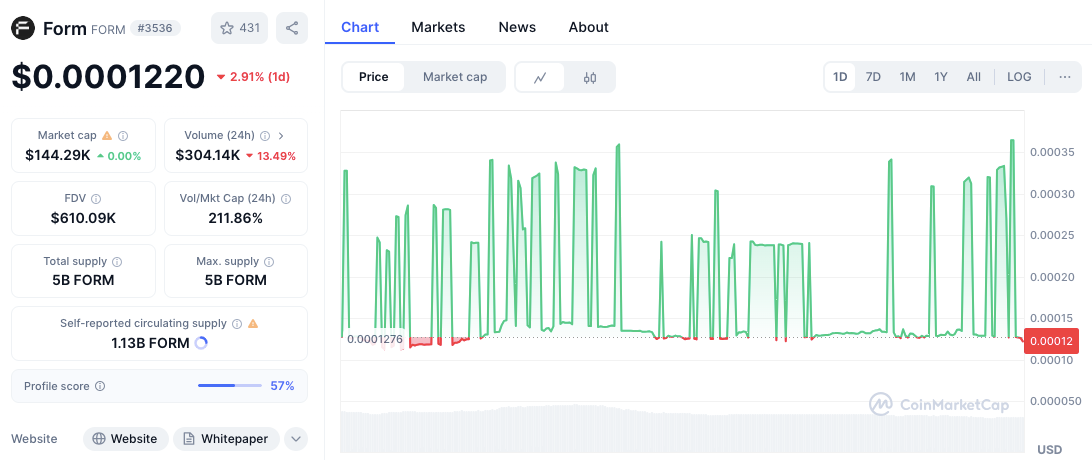Click the #3536 rank badge

click(155, 29)
